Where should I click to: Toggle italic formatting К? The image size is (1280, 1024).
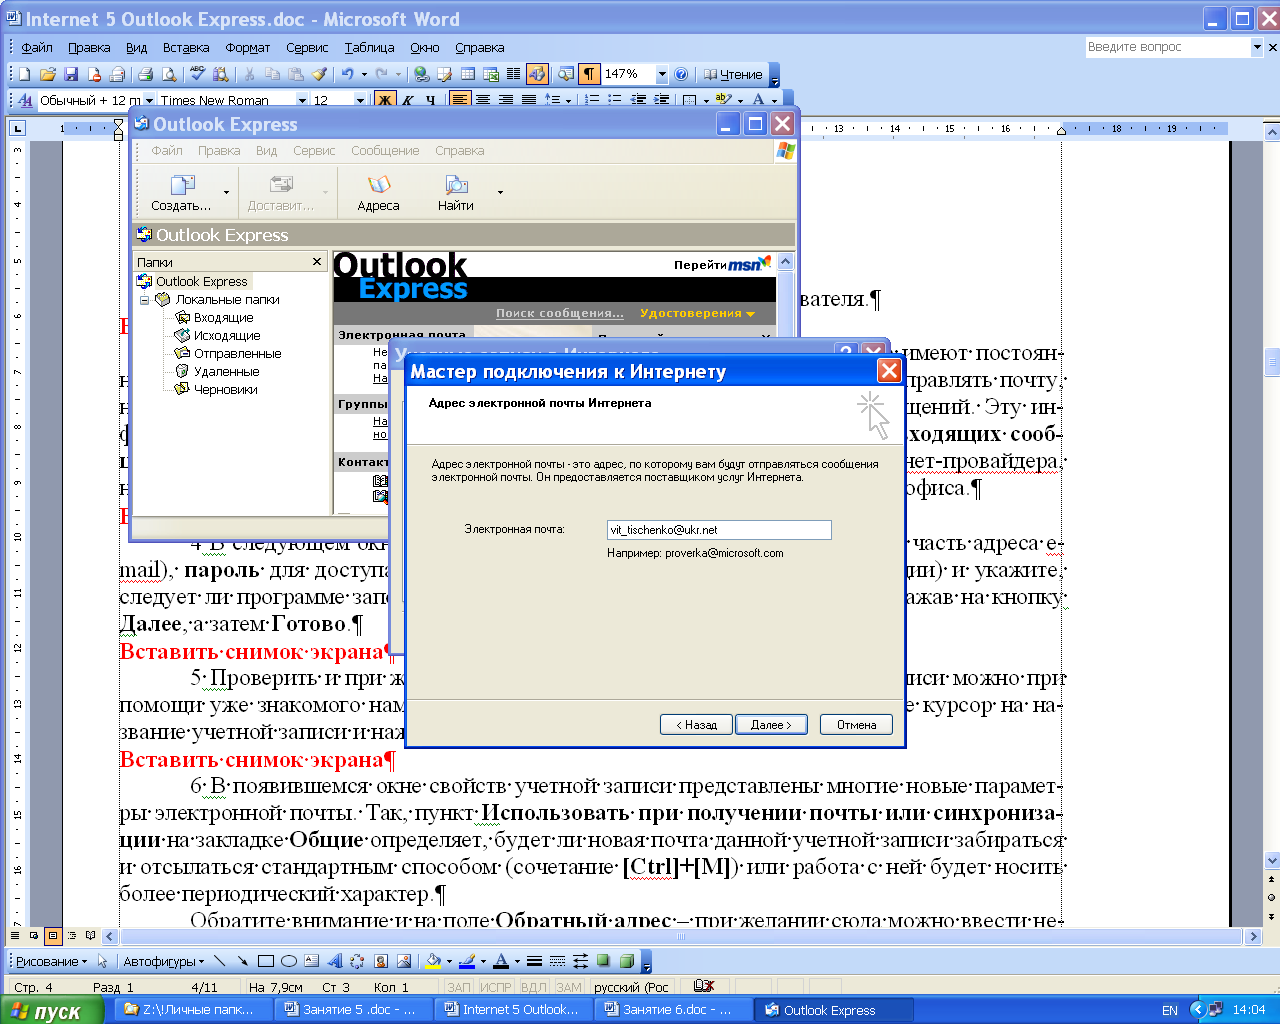click(x=408, y=100)
